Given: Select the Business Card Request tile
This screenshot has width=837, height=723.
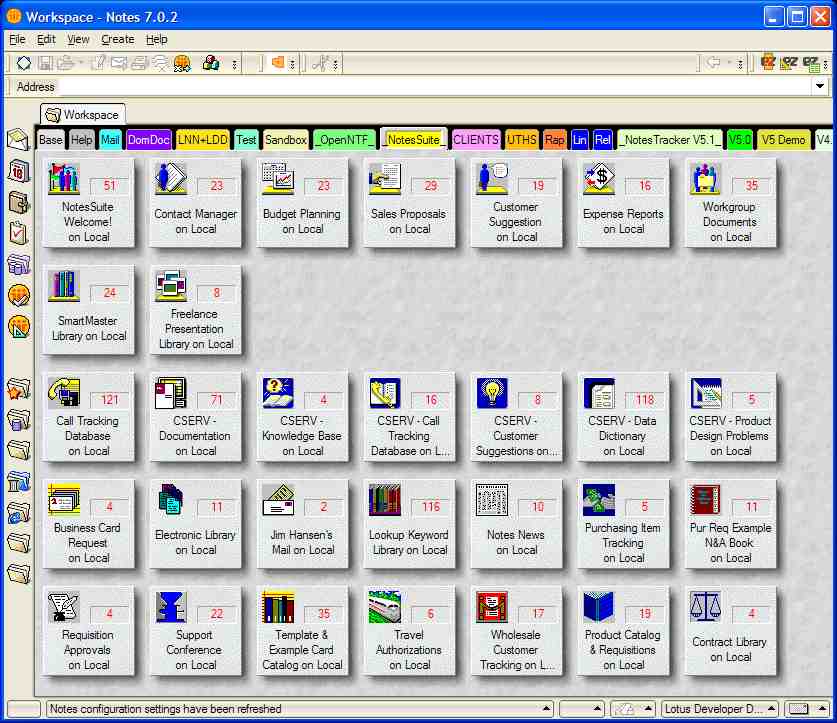Looking at the screenshot, I should [x=88, y=524].
